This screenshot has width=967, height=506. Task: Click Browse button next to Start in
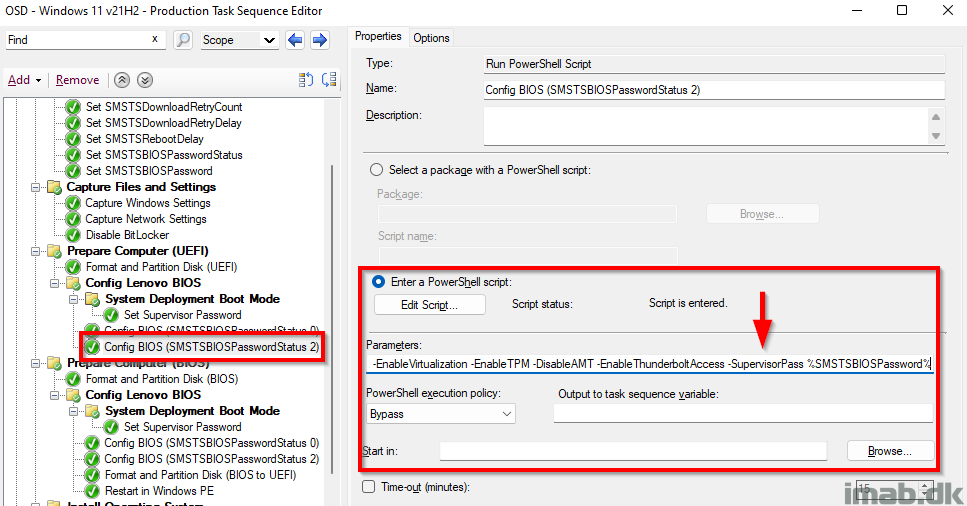pyautogui.click(x=890, y=451)
